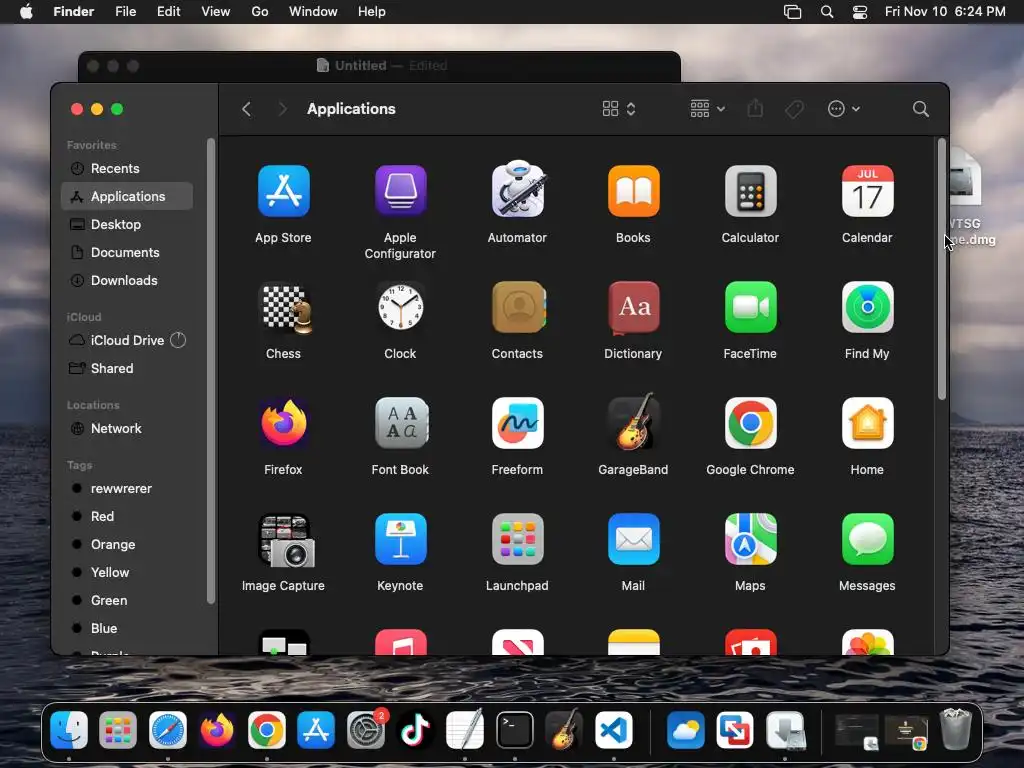This screenshot has width=1024, height=768.
Task: Select the Orange tag in sidebar
Action: [127, 545]
